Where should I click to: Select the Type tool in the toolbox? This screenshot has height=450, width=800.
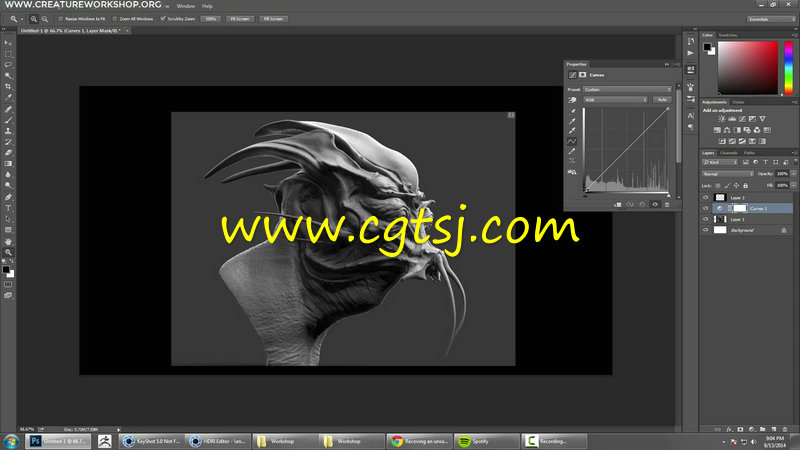(x=8, y=208)
